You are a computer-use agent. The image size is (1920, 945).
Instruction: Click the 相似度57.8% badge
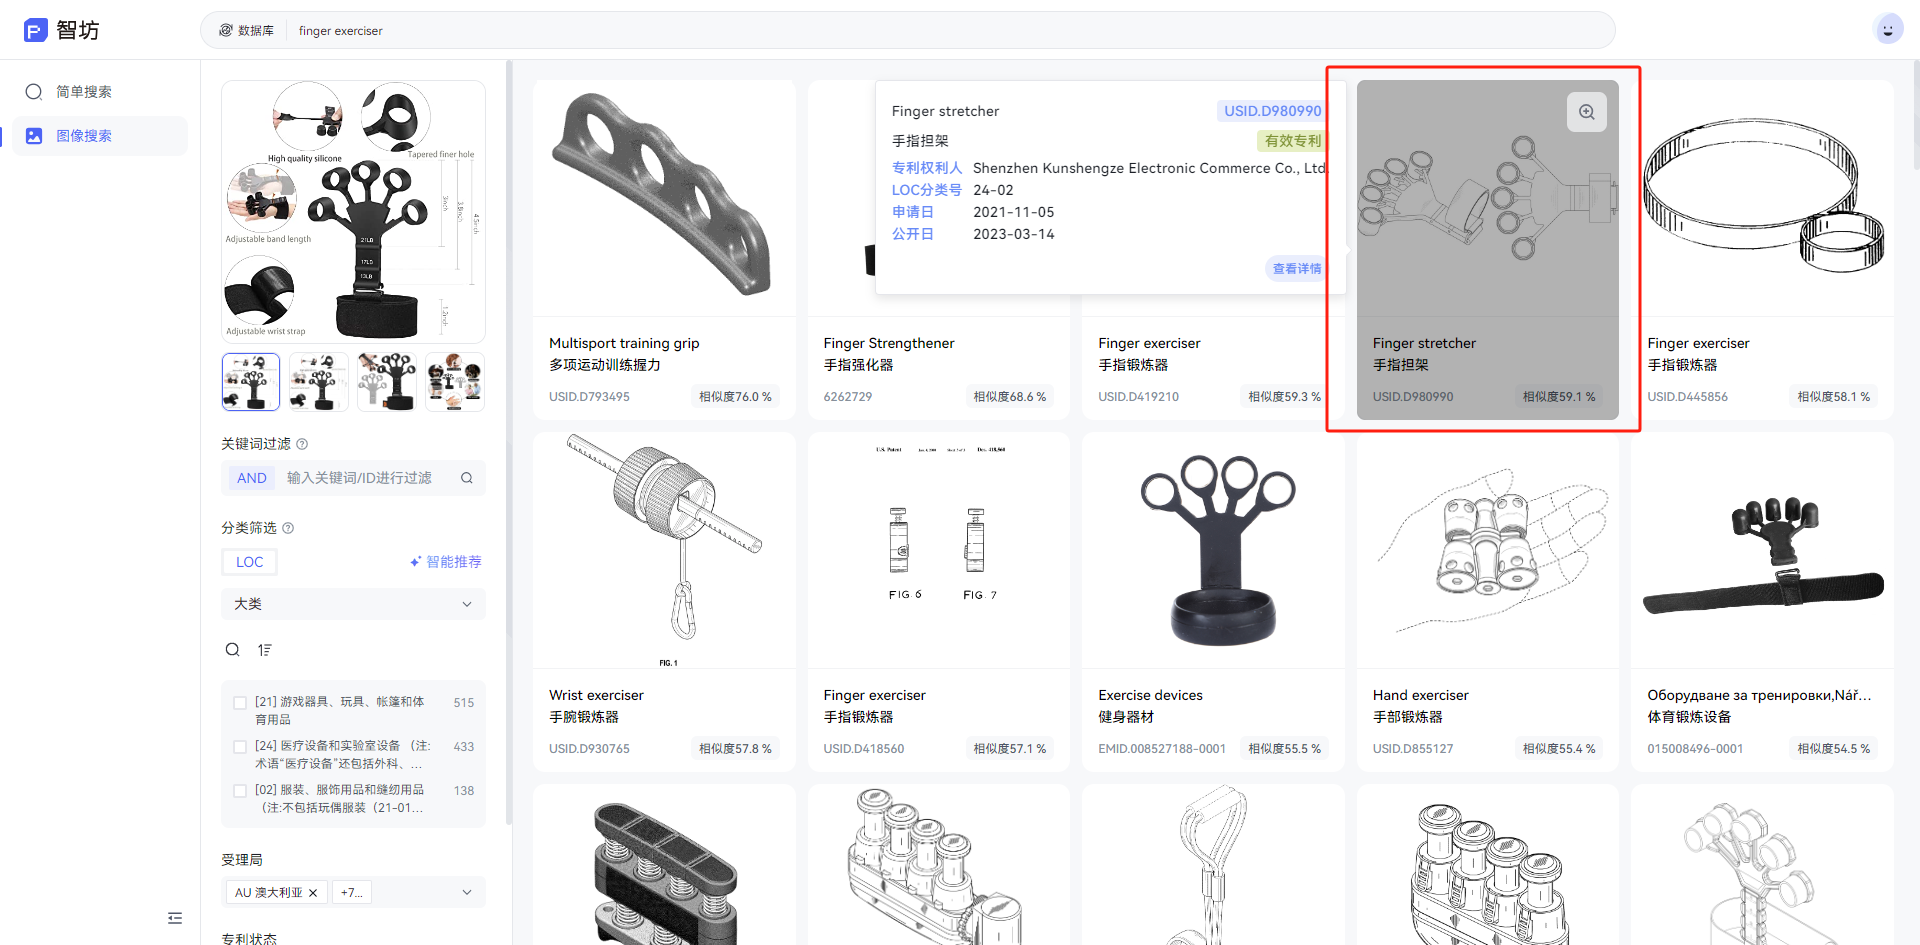[x=735, y=749]
